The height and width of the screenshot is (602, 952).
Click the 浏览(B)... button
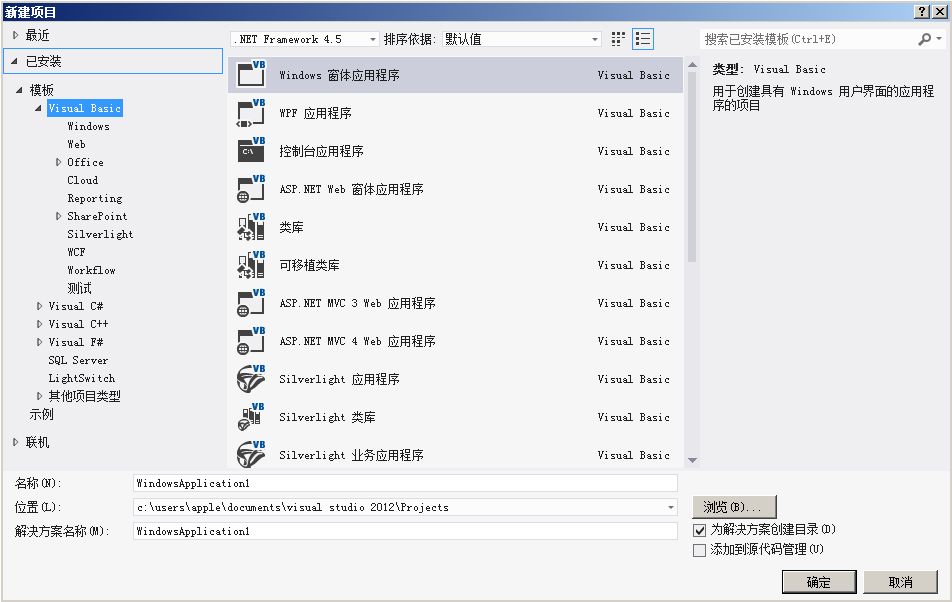(735, 507)
